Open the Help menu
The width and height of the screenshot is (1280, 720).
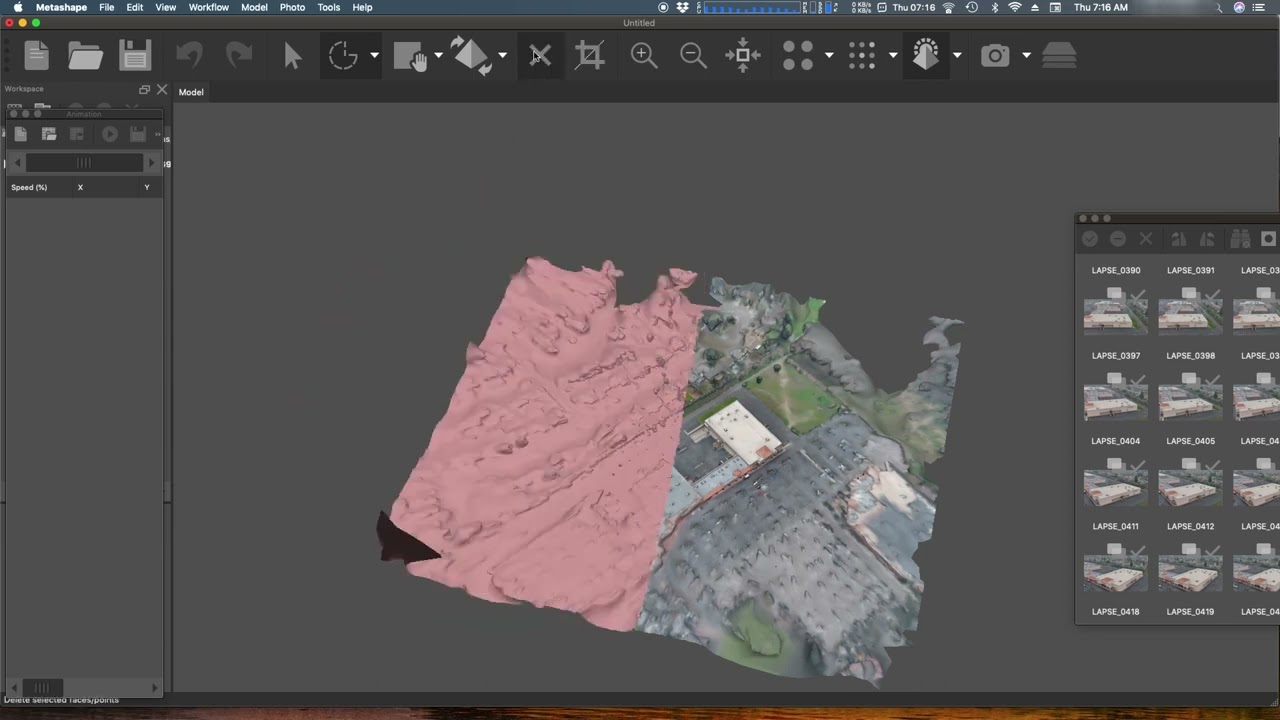click(x=362, y=7)
